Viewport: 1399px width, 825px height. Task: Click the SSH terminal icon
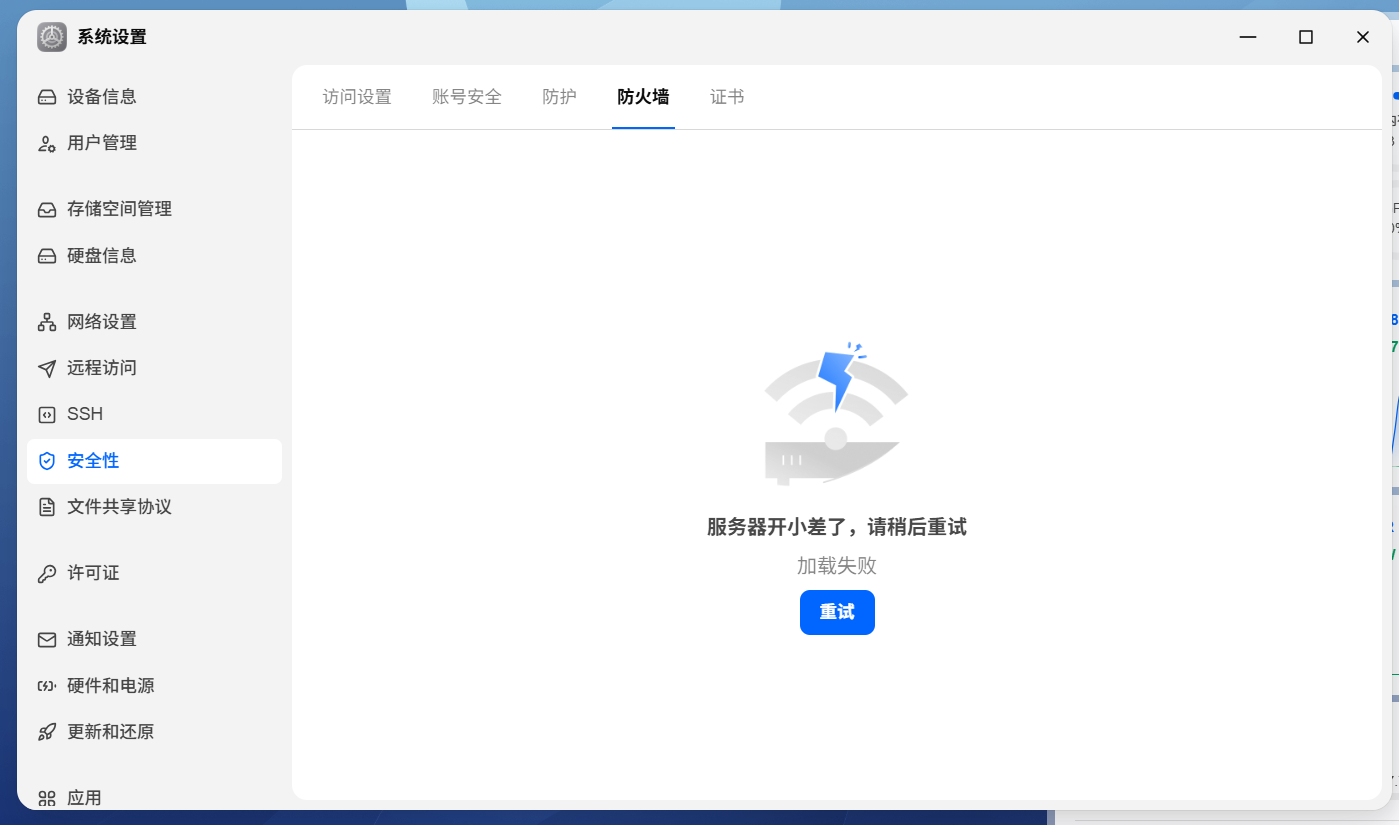click(47, 414)
